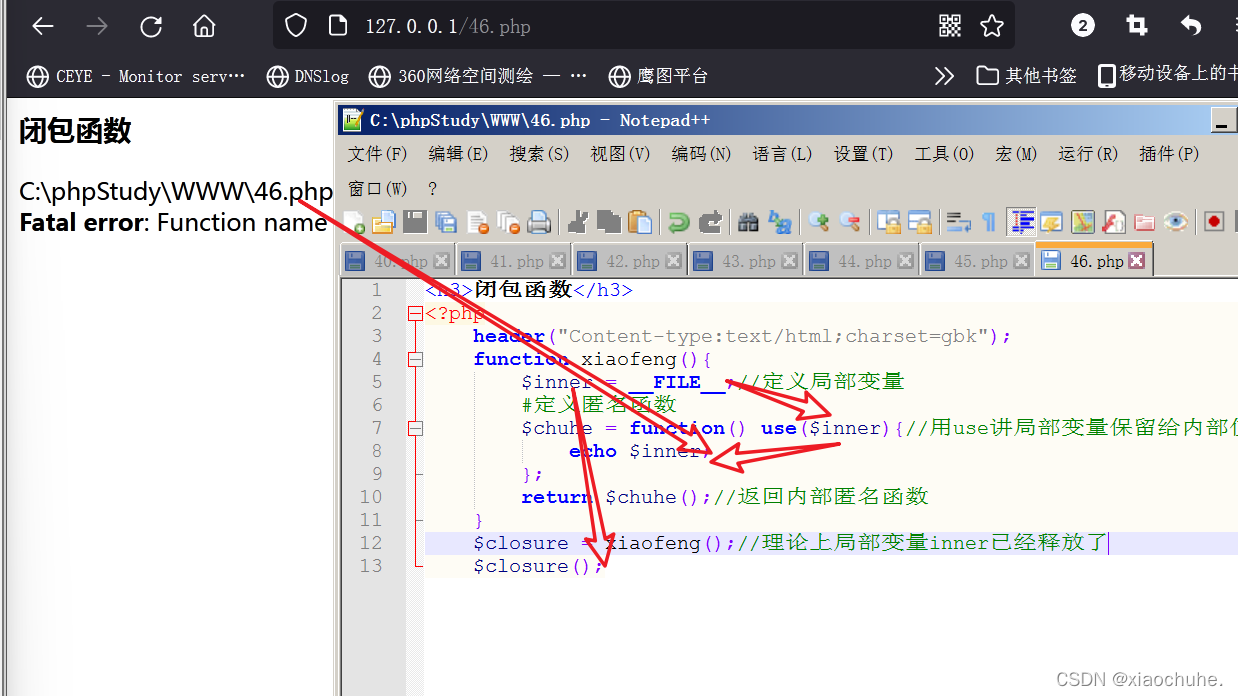Click Folder as Workspace icon
Image resolution: width=1238 pixels, height=696 pixels.
(x=1144, y=222)
